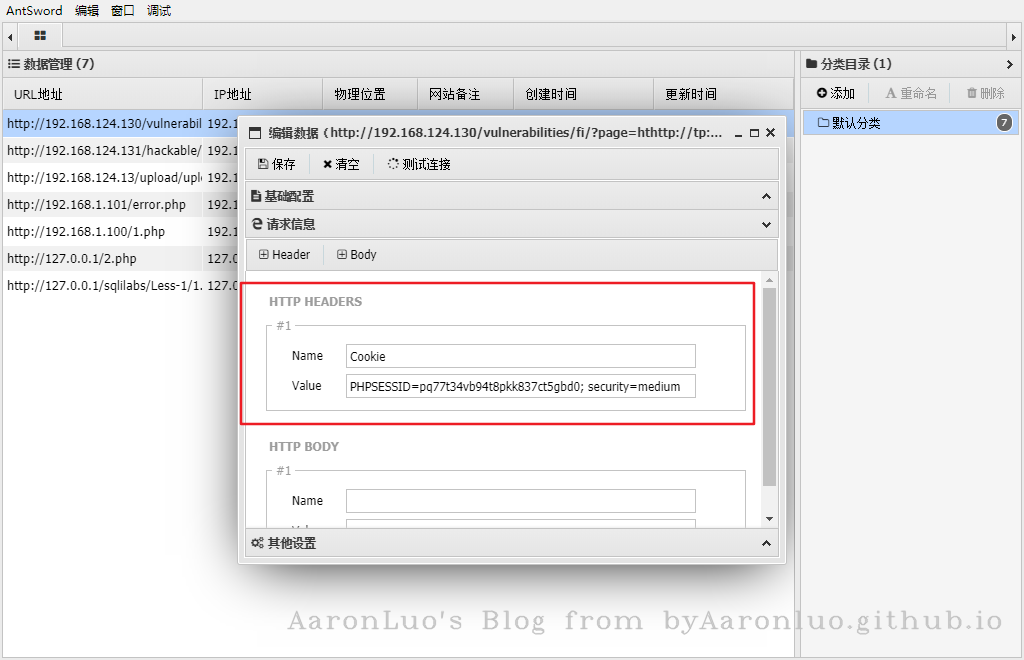
Task: Click the PHPSESSID header Value field
Action: click(x=520, y=386)
